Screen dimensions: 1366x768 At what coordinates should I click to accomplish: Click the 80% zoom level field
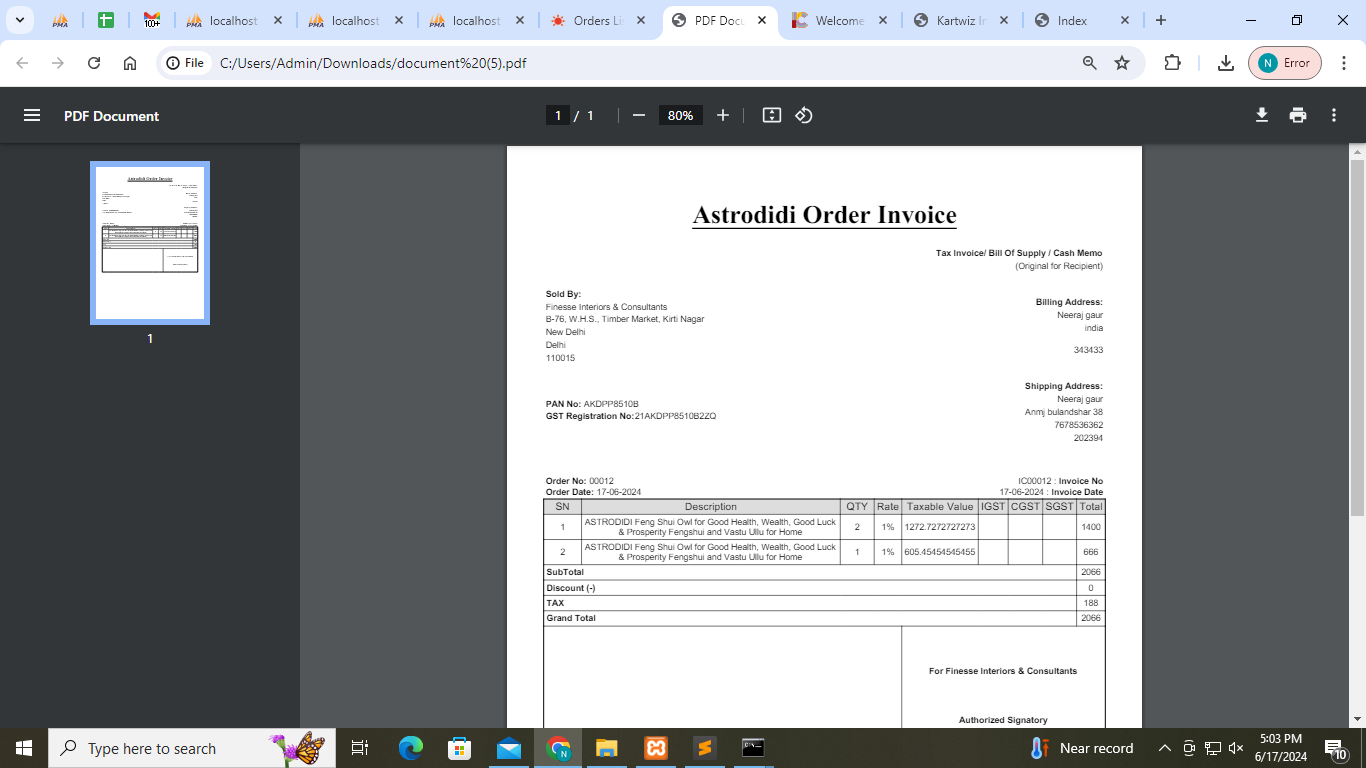pyautogui.click(x=680, y=115)
